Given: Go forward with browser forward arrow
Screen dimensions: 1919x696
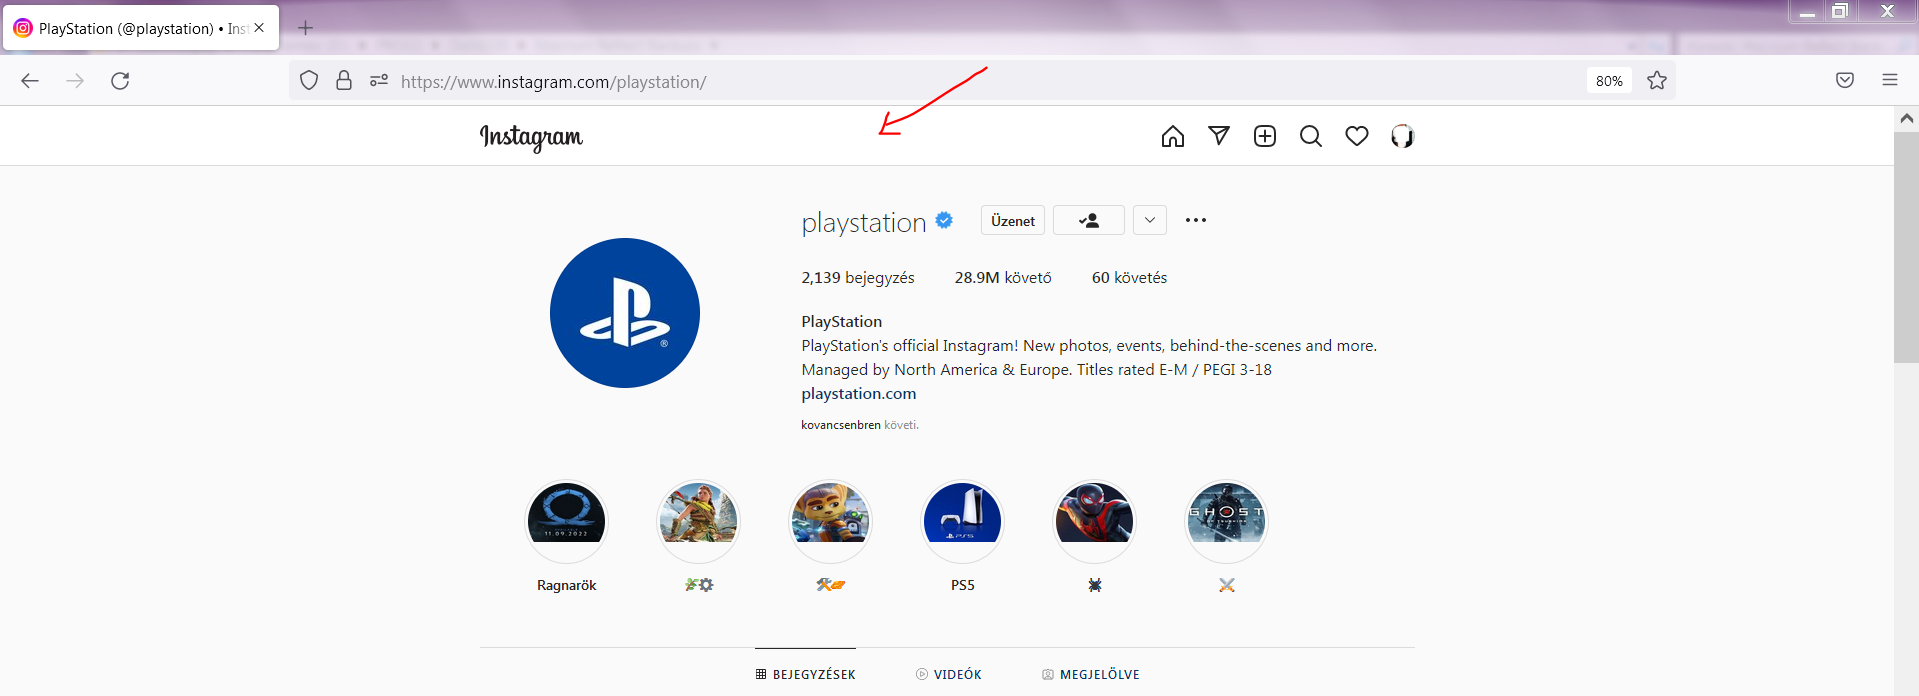Looking at the screenshot, I should 75,81.
